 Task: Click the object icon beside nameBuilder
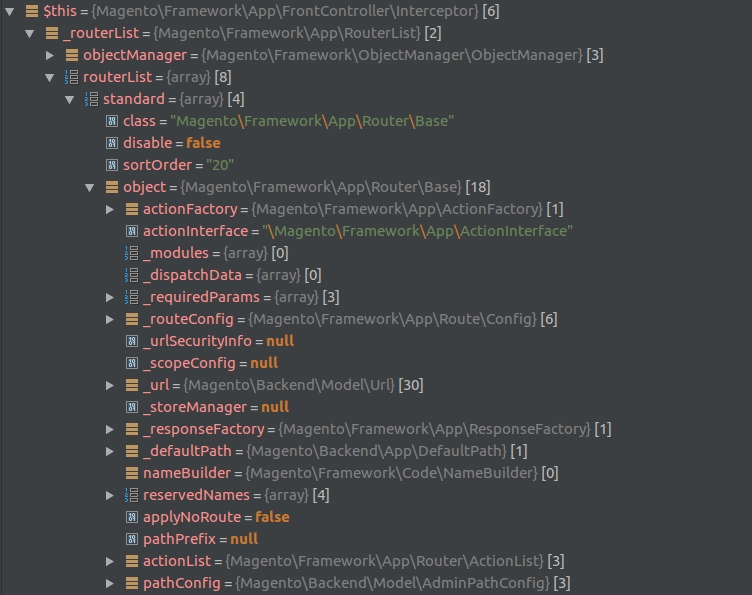click(x=132, y=473)
